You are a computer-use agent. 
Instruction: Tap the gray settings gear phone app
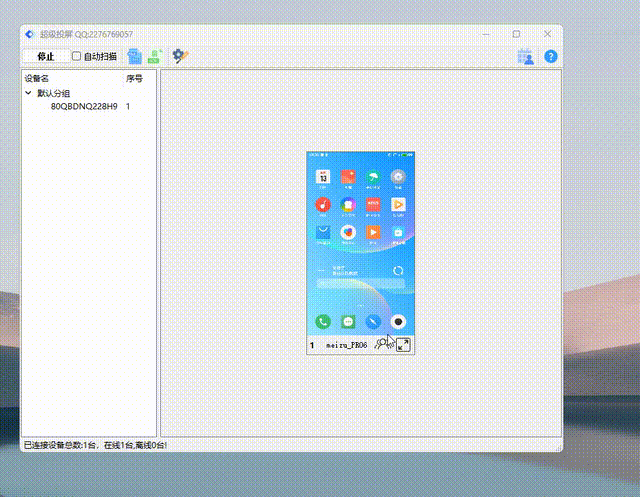(x=398, y=177)
